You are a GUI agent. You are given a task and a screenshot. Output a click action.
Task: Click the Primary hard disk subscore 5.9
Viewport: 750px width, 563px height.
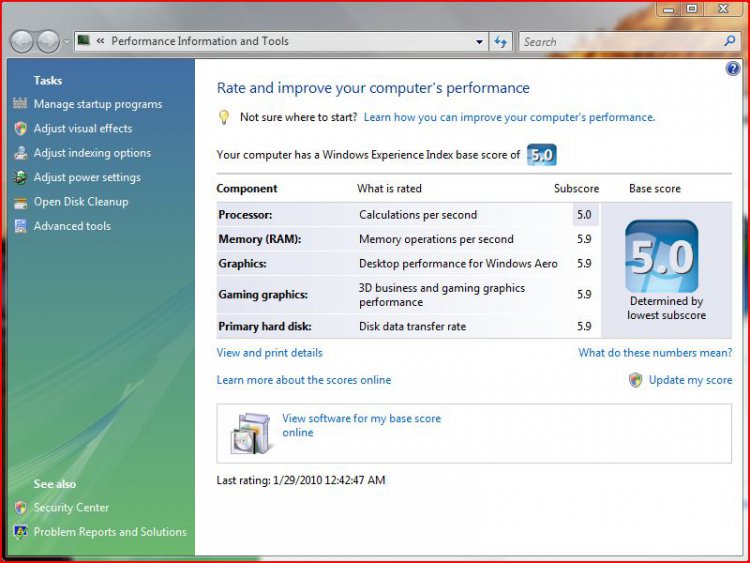tap(584, 326)
